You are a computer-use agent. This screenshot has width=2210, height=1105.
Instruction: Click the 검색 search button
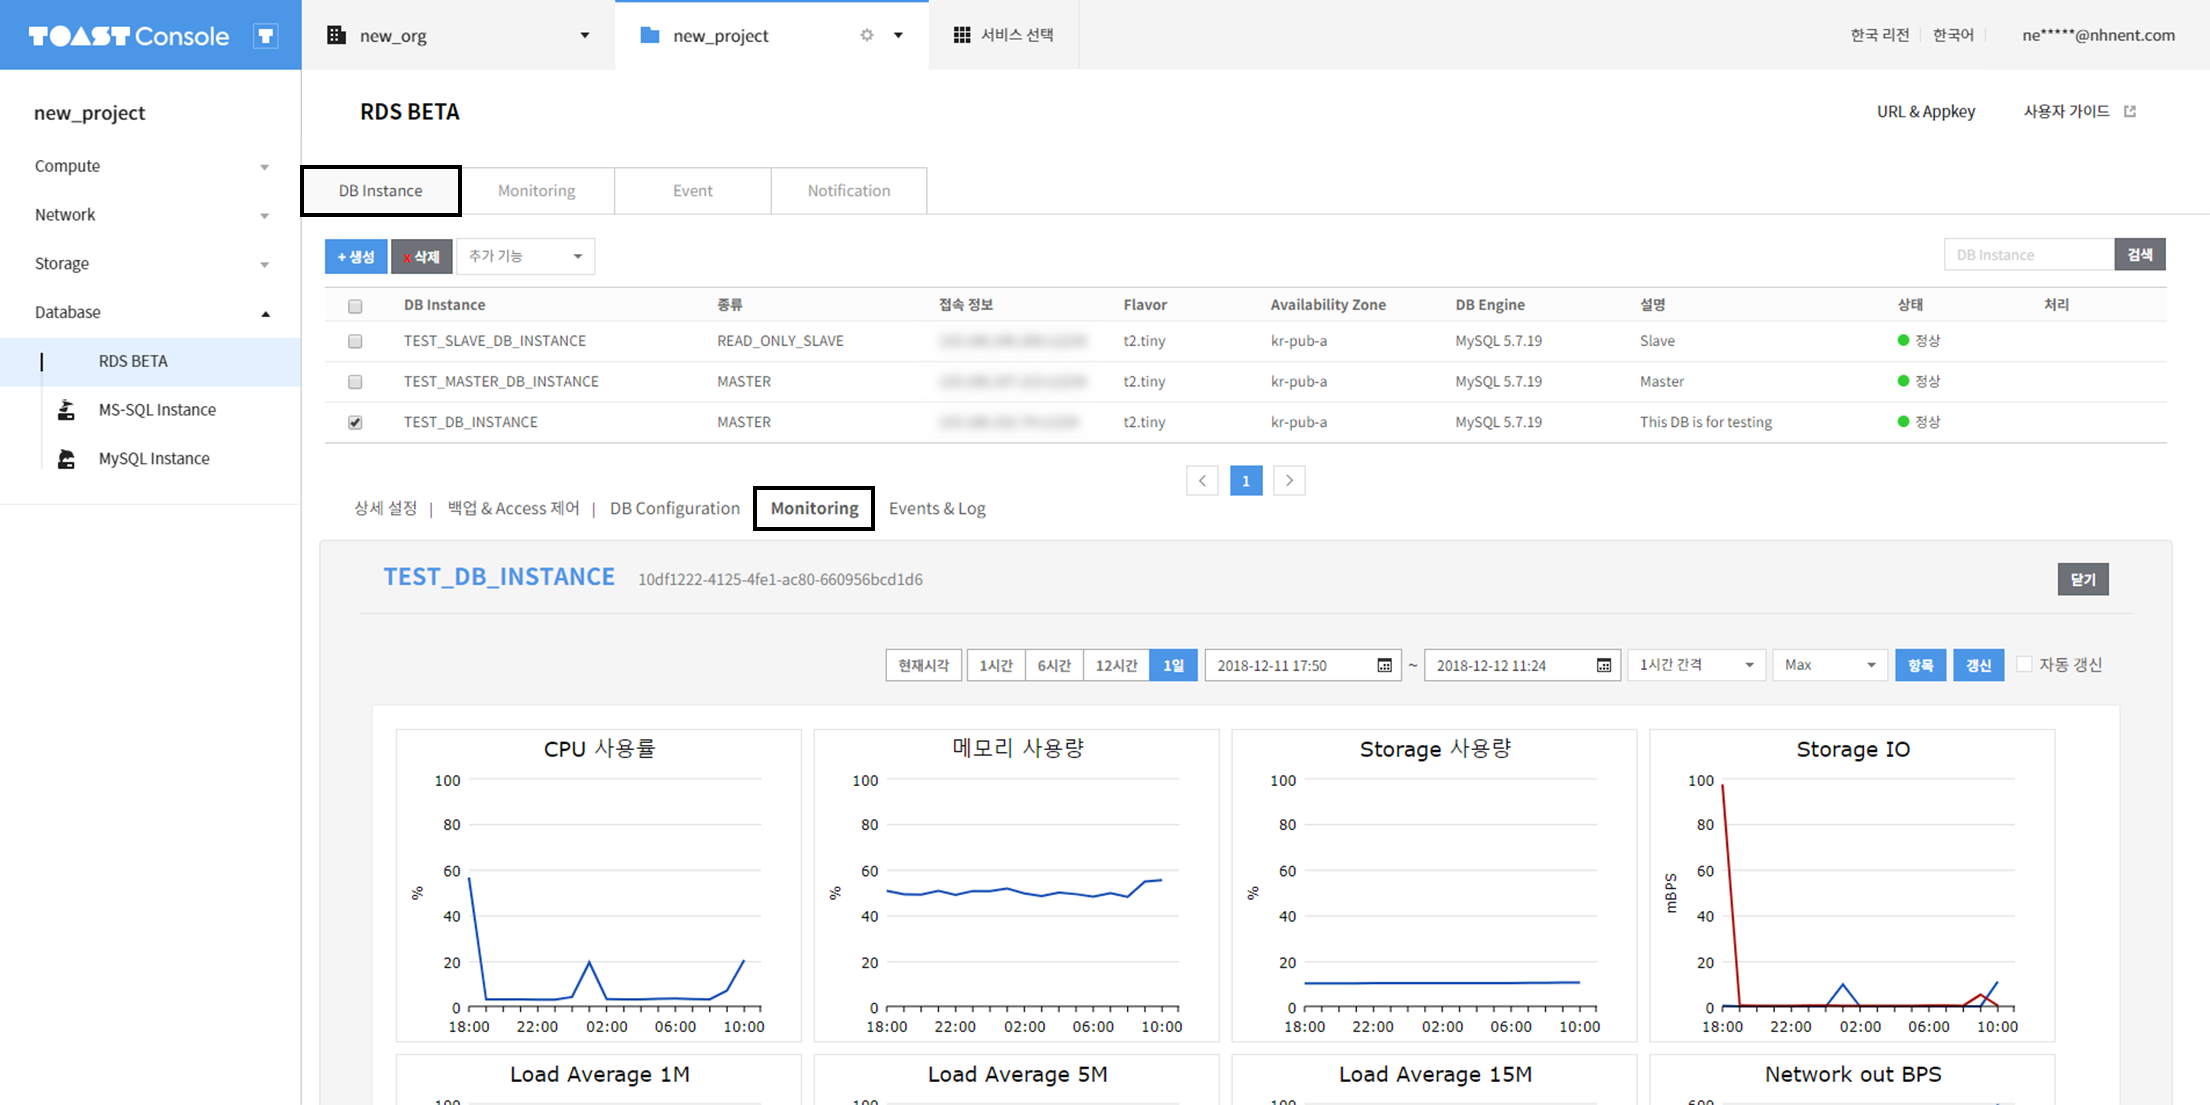coord(2140,254)
